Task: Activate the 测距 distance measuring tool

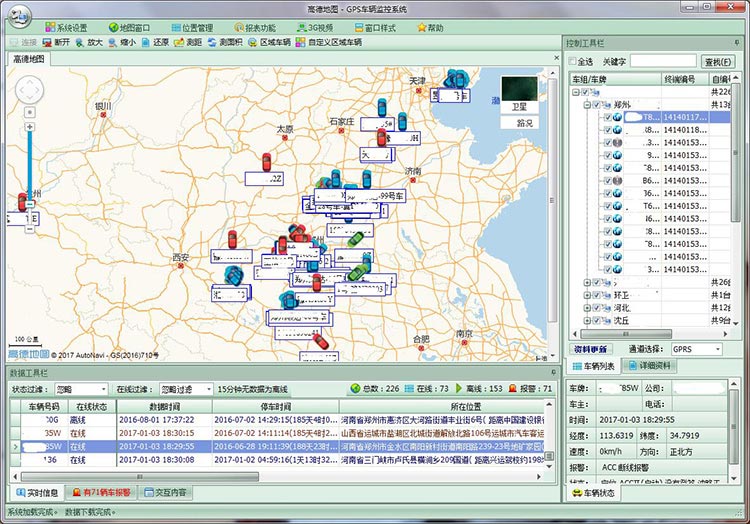Action: (x=188, y=43)
